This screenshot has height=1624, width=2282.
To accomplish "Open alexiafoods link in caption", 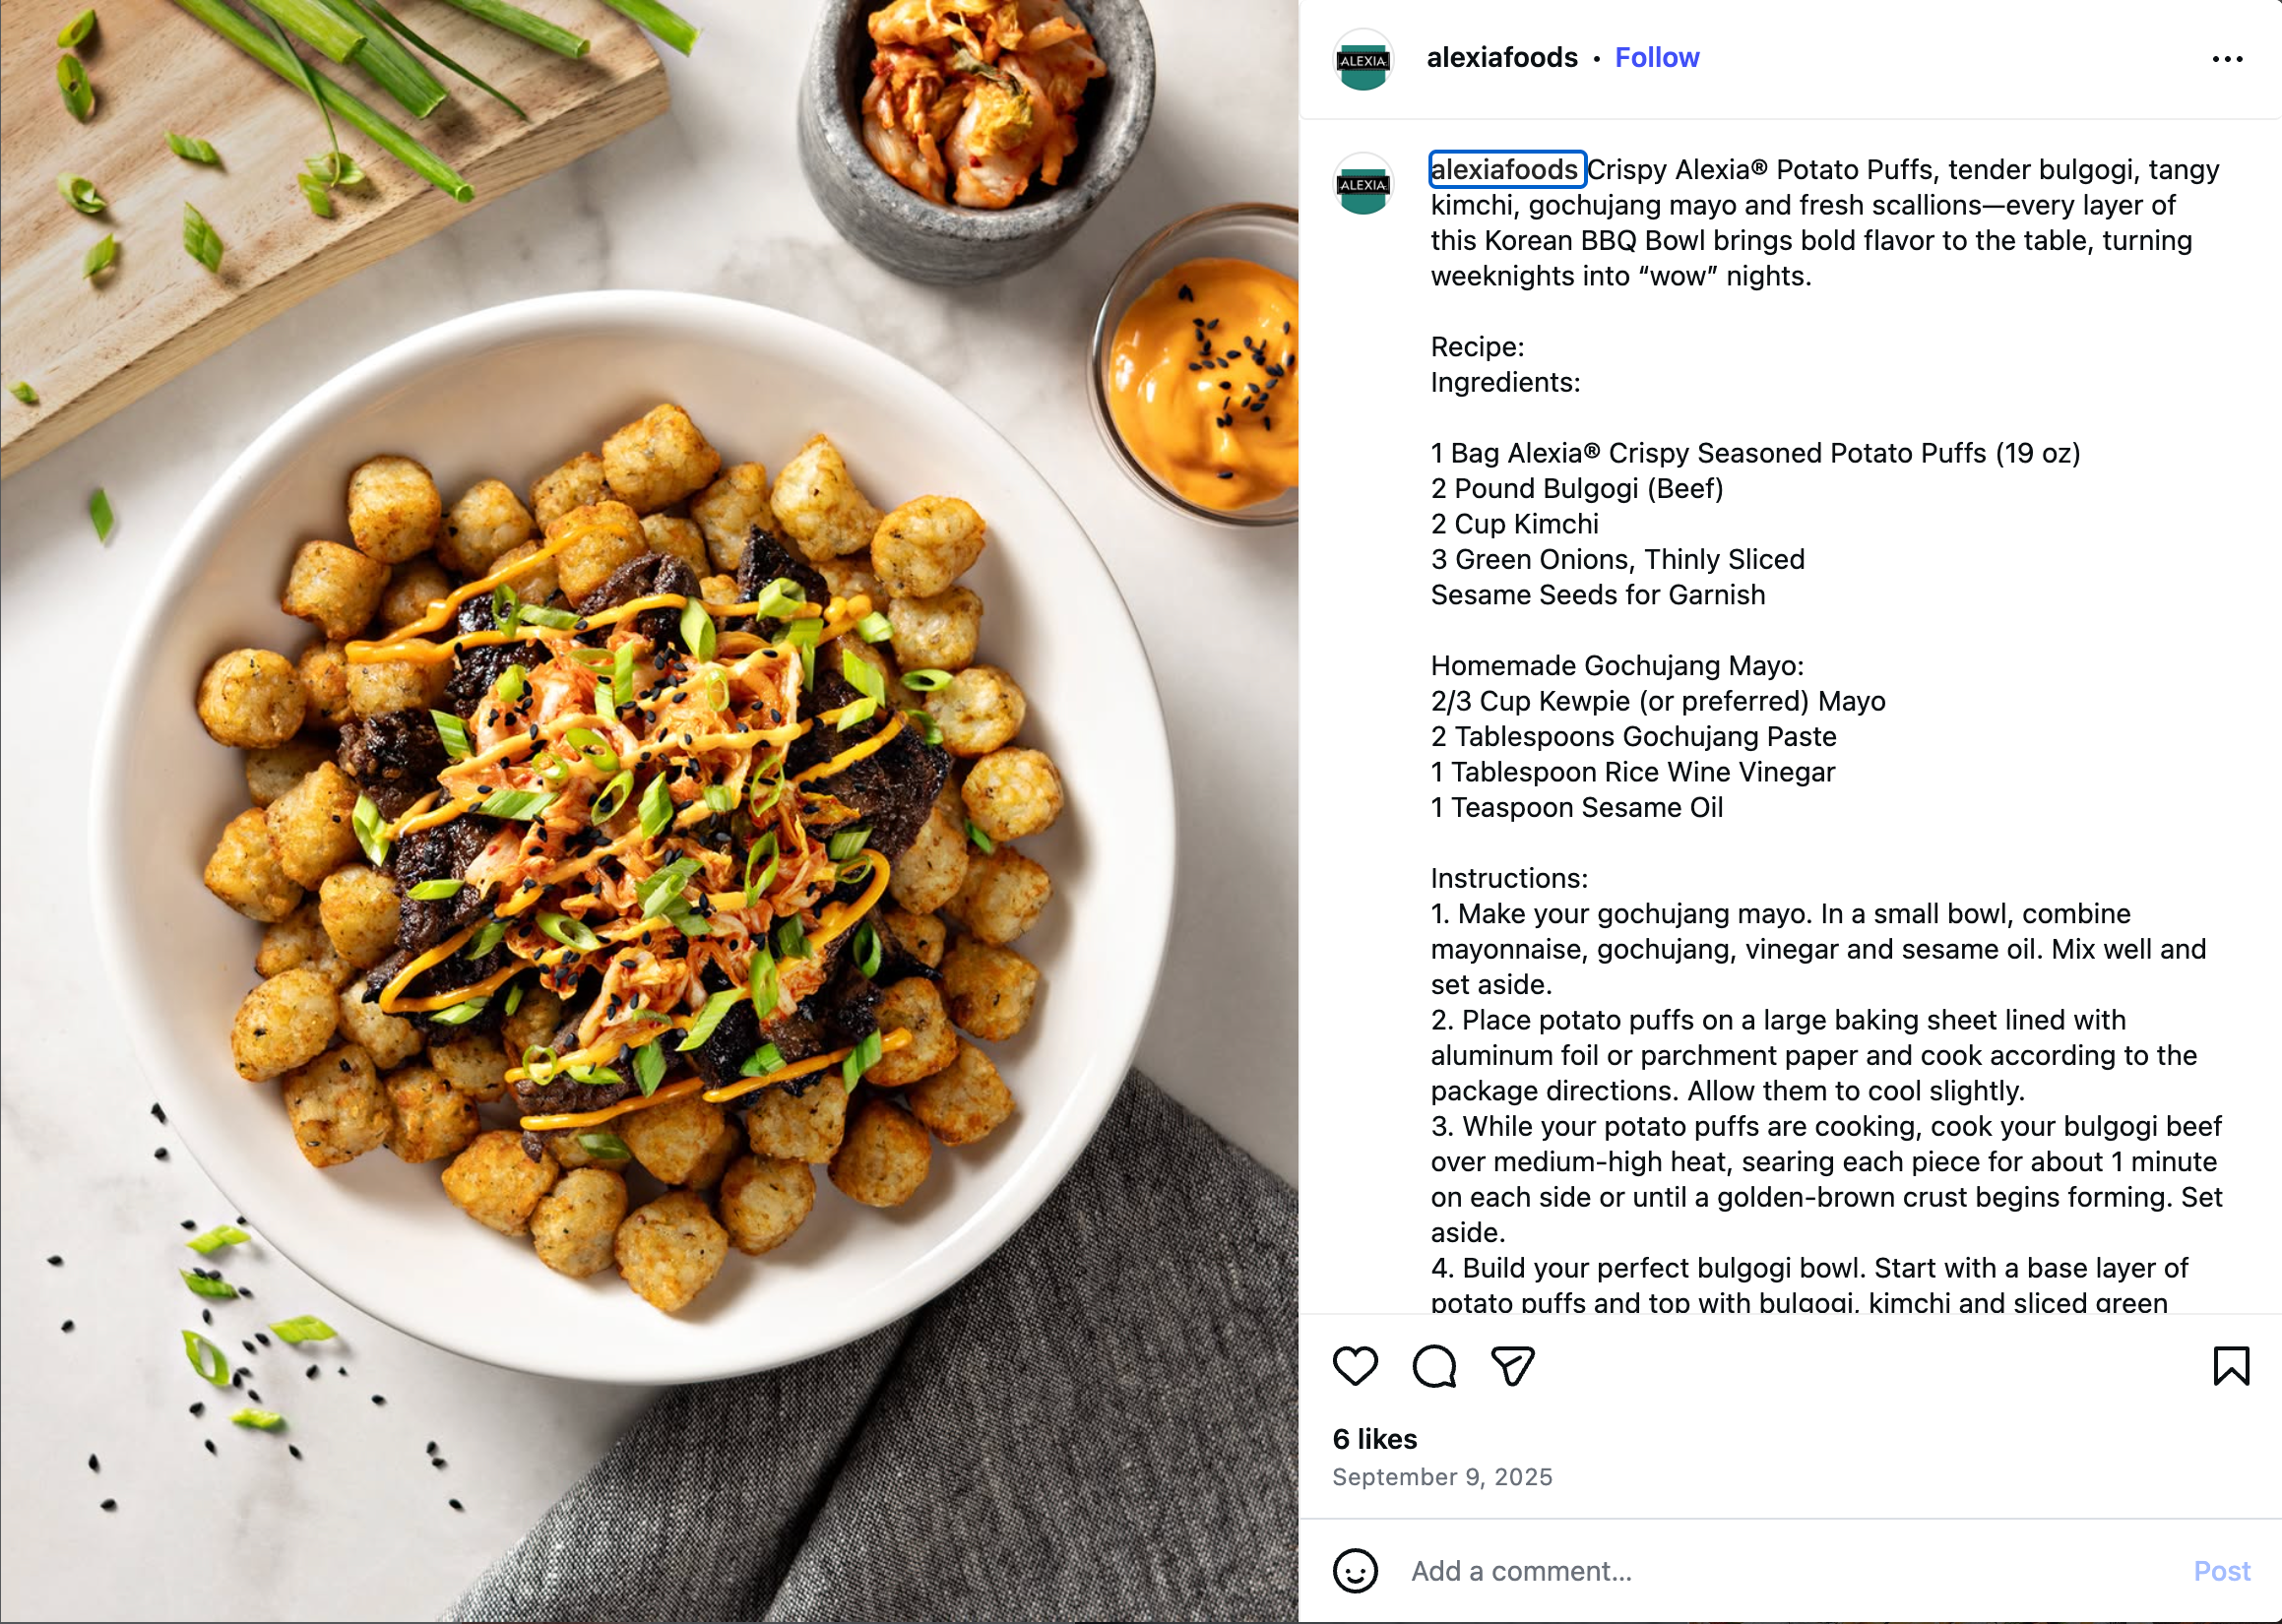I will pyautogui.click(x=1504, y=169).
